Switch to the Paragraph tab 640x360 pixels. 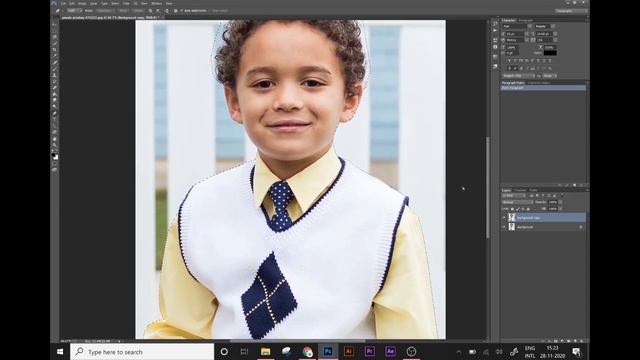(526, 20)
